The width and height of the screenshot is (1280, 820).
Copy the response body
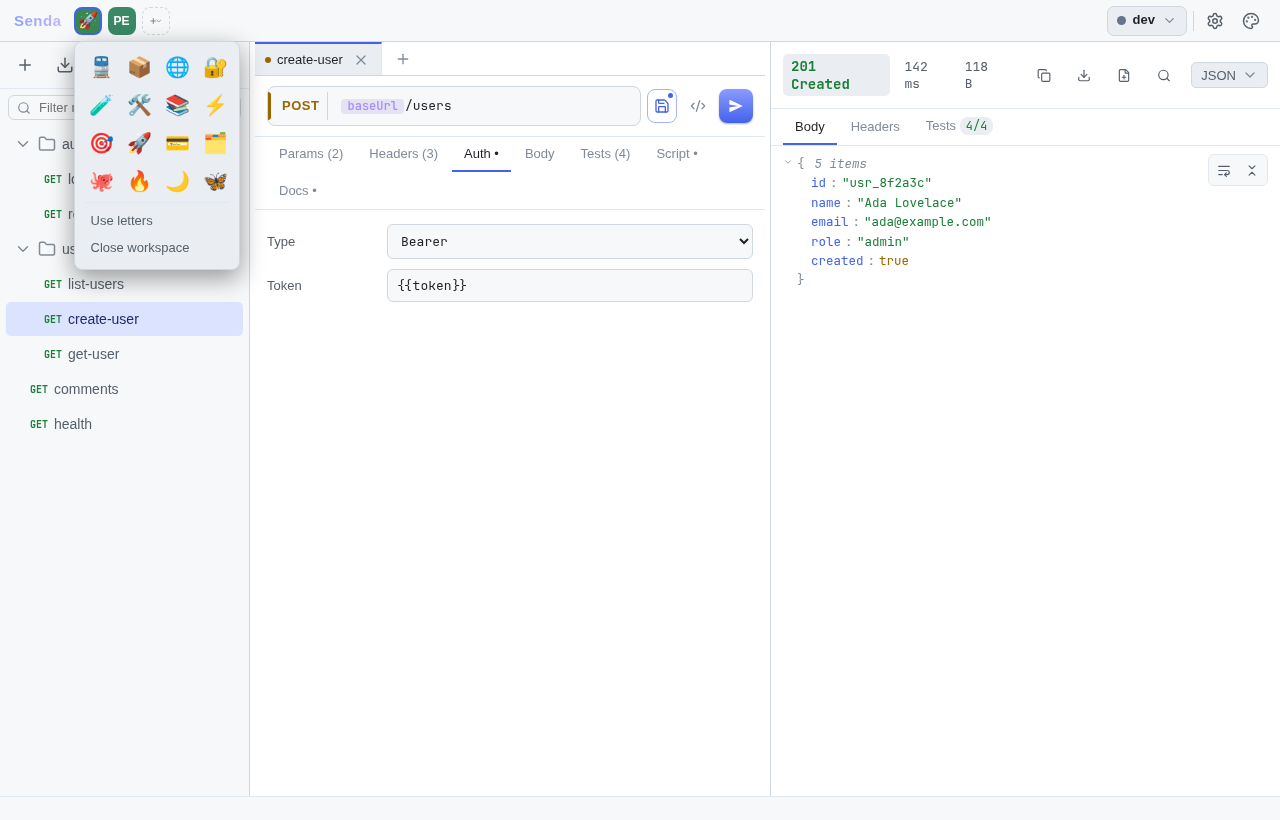point(1044,75)
